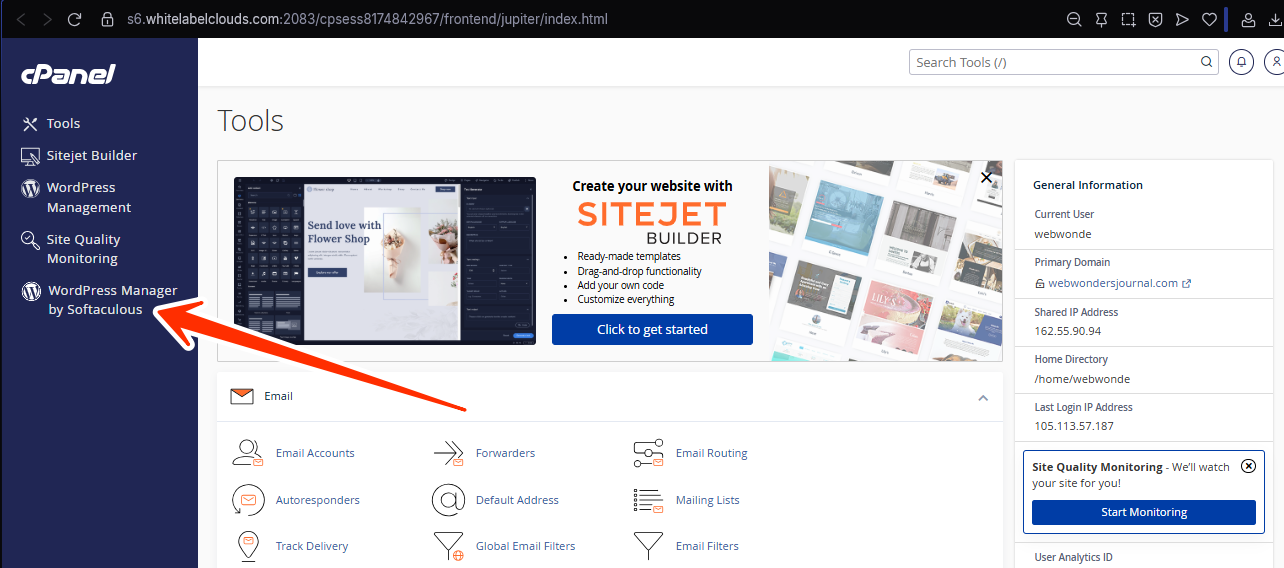Click the Sitejet templates collage image
The image size is (1284, 568).
click(x=886, y=261)
